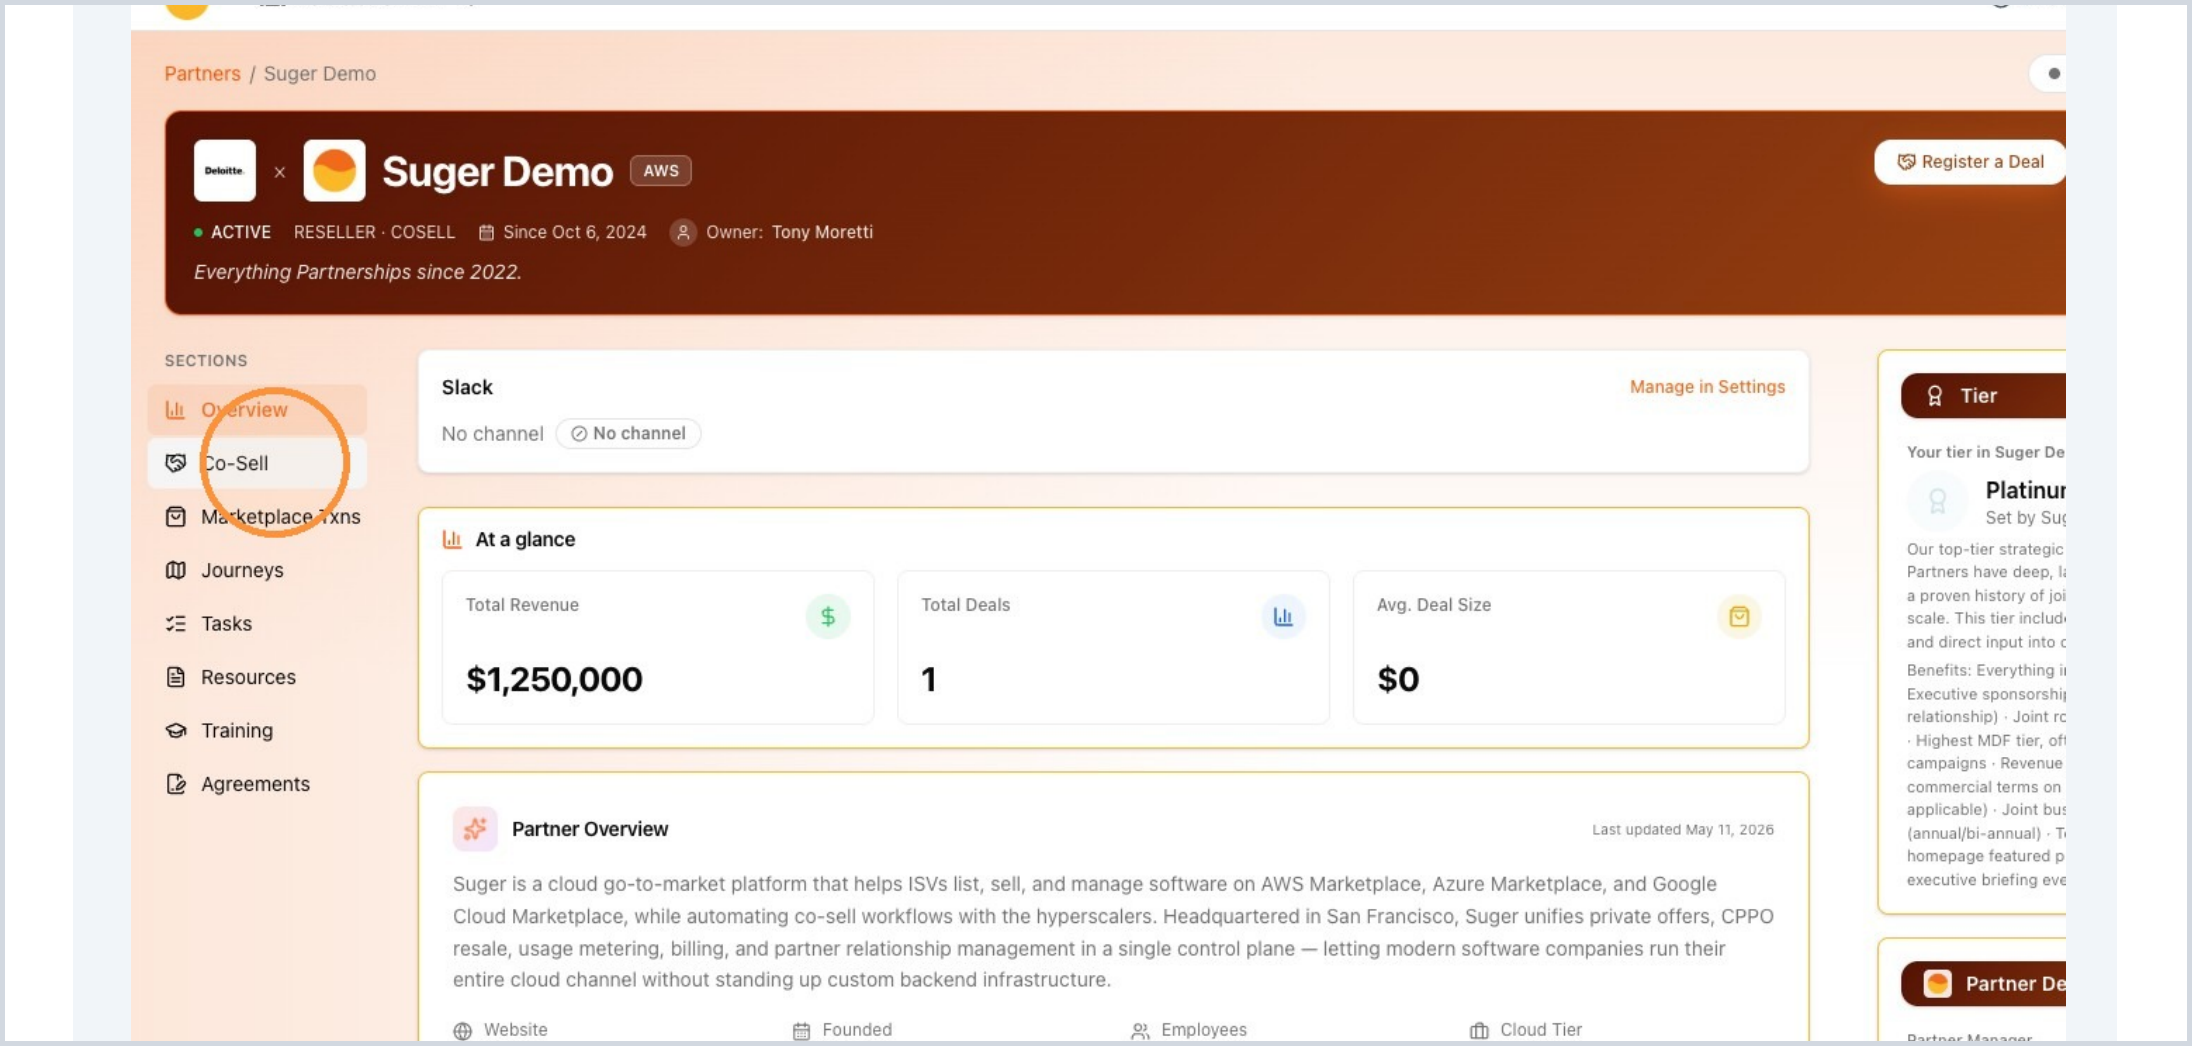
Task: Click the Overview bar chart icon
Action: (175, 410)
